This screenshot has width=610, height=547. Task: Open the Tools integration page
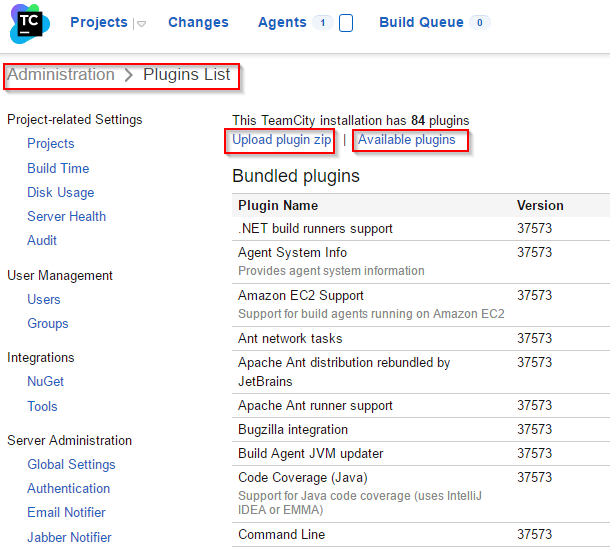click(42, 406)
